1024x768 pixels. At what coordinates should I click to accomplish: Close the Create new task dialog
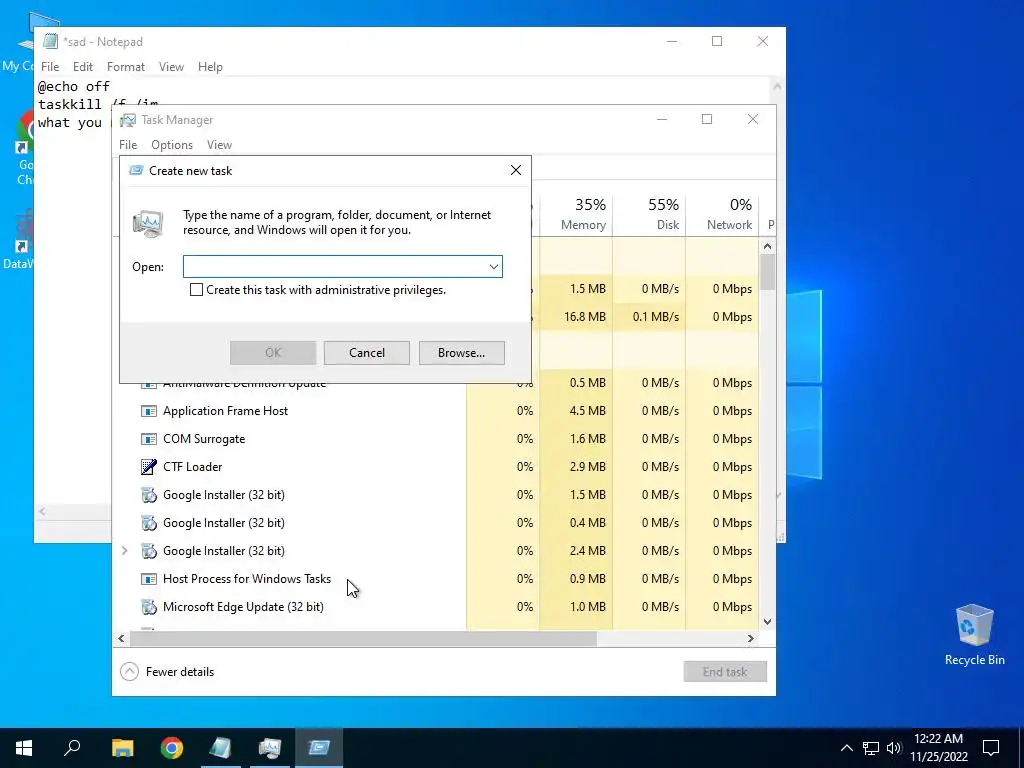[x=516, y=170]
